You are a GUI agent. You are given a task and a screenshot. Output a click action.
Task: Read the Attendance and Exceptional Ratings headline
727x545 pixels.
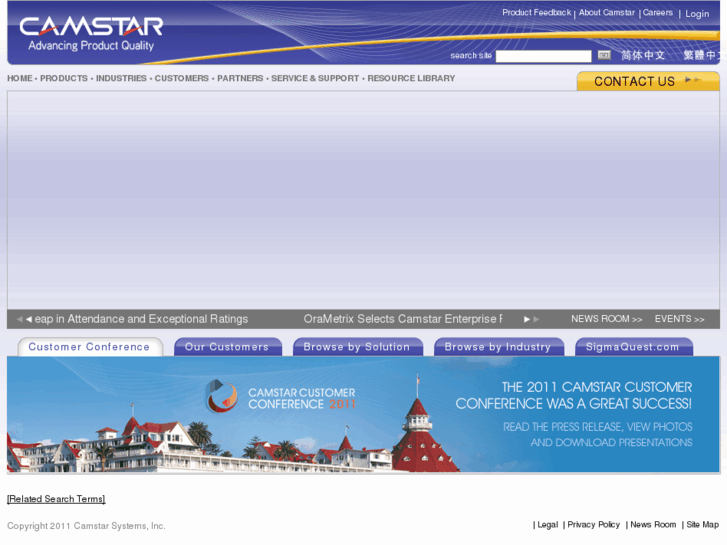(141, 319)
